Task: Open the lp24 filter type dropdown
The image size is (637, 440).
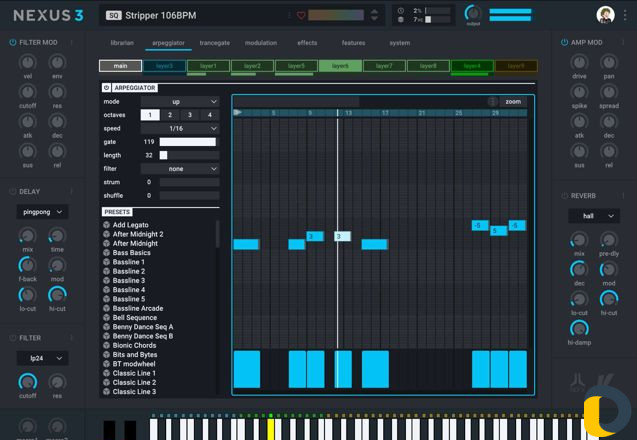Action: tap(42, 358)
